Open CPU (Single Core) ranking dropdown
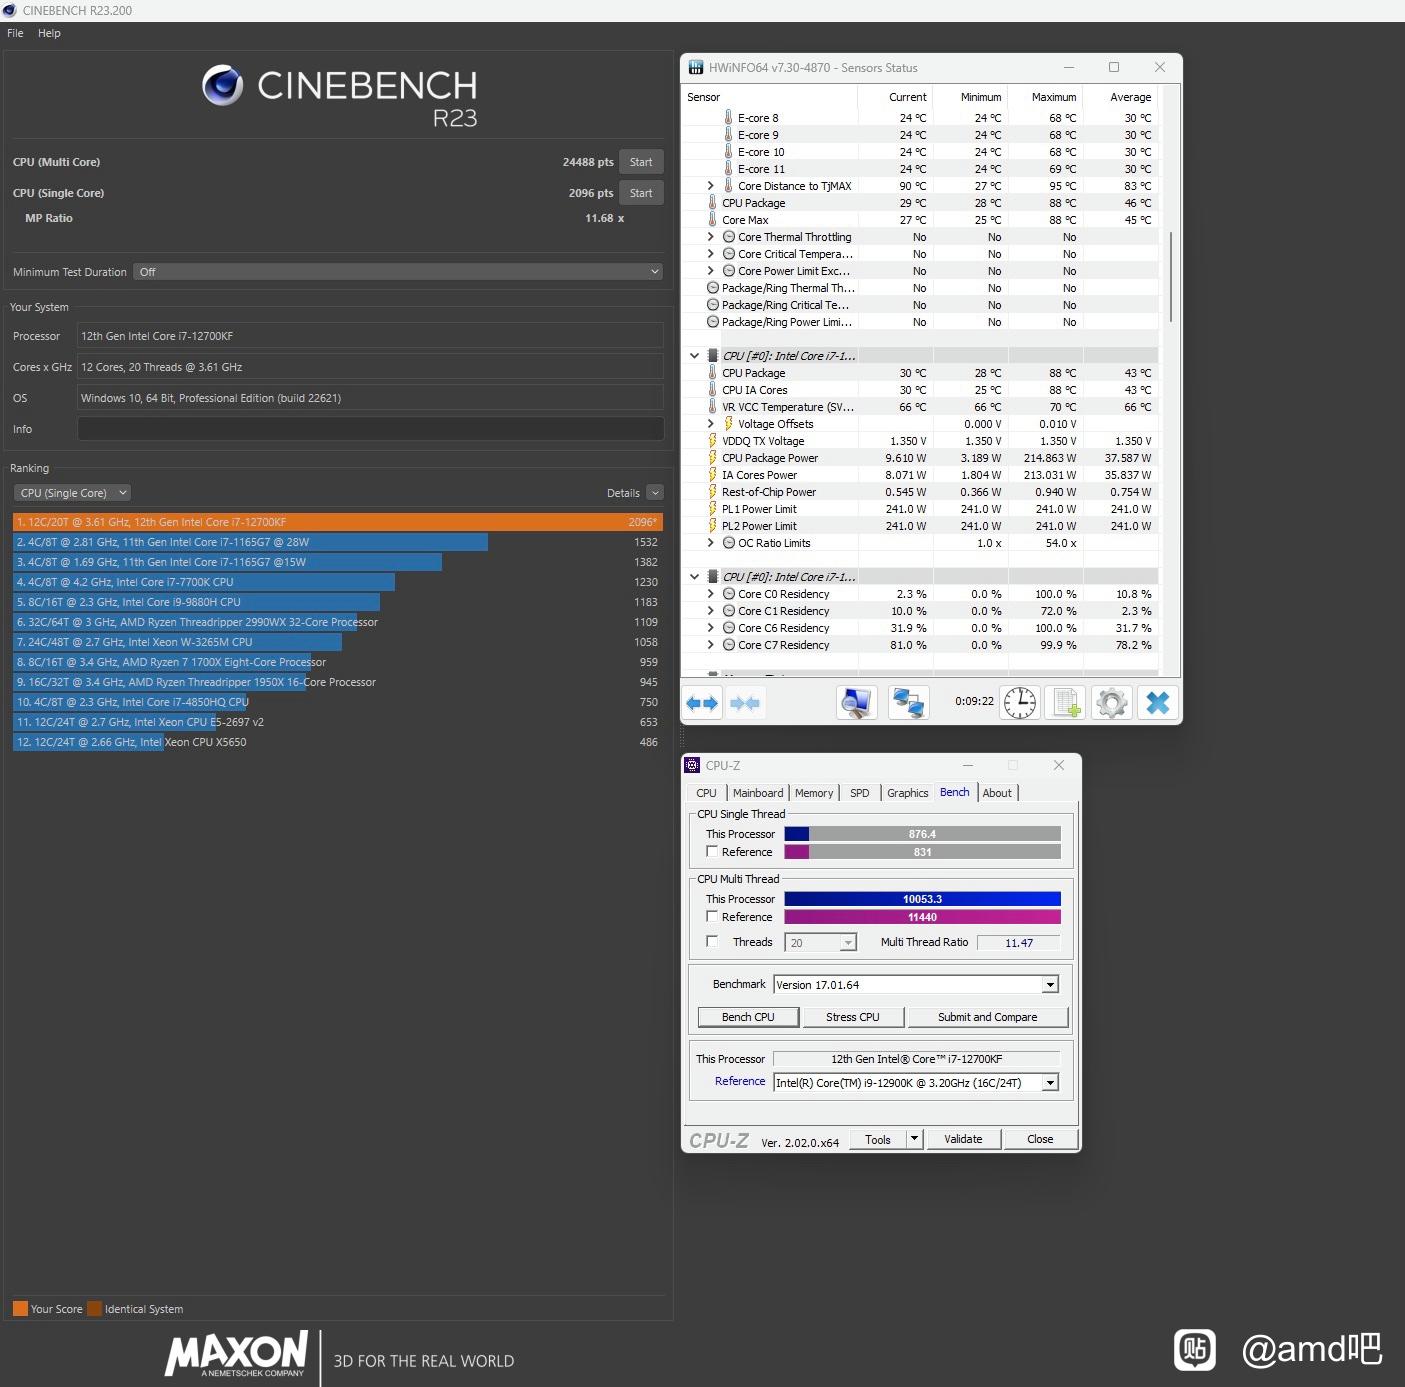Viewport: 1405px width, 1387px height. click(73, 493)
